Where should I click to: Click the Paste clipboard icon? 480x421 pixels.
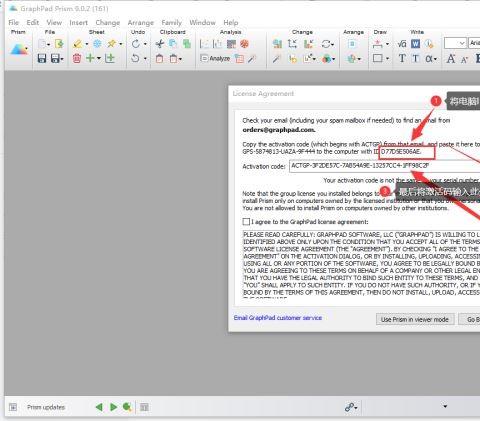(x=160, y=59)
